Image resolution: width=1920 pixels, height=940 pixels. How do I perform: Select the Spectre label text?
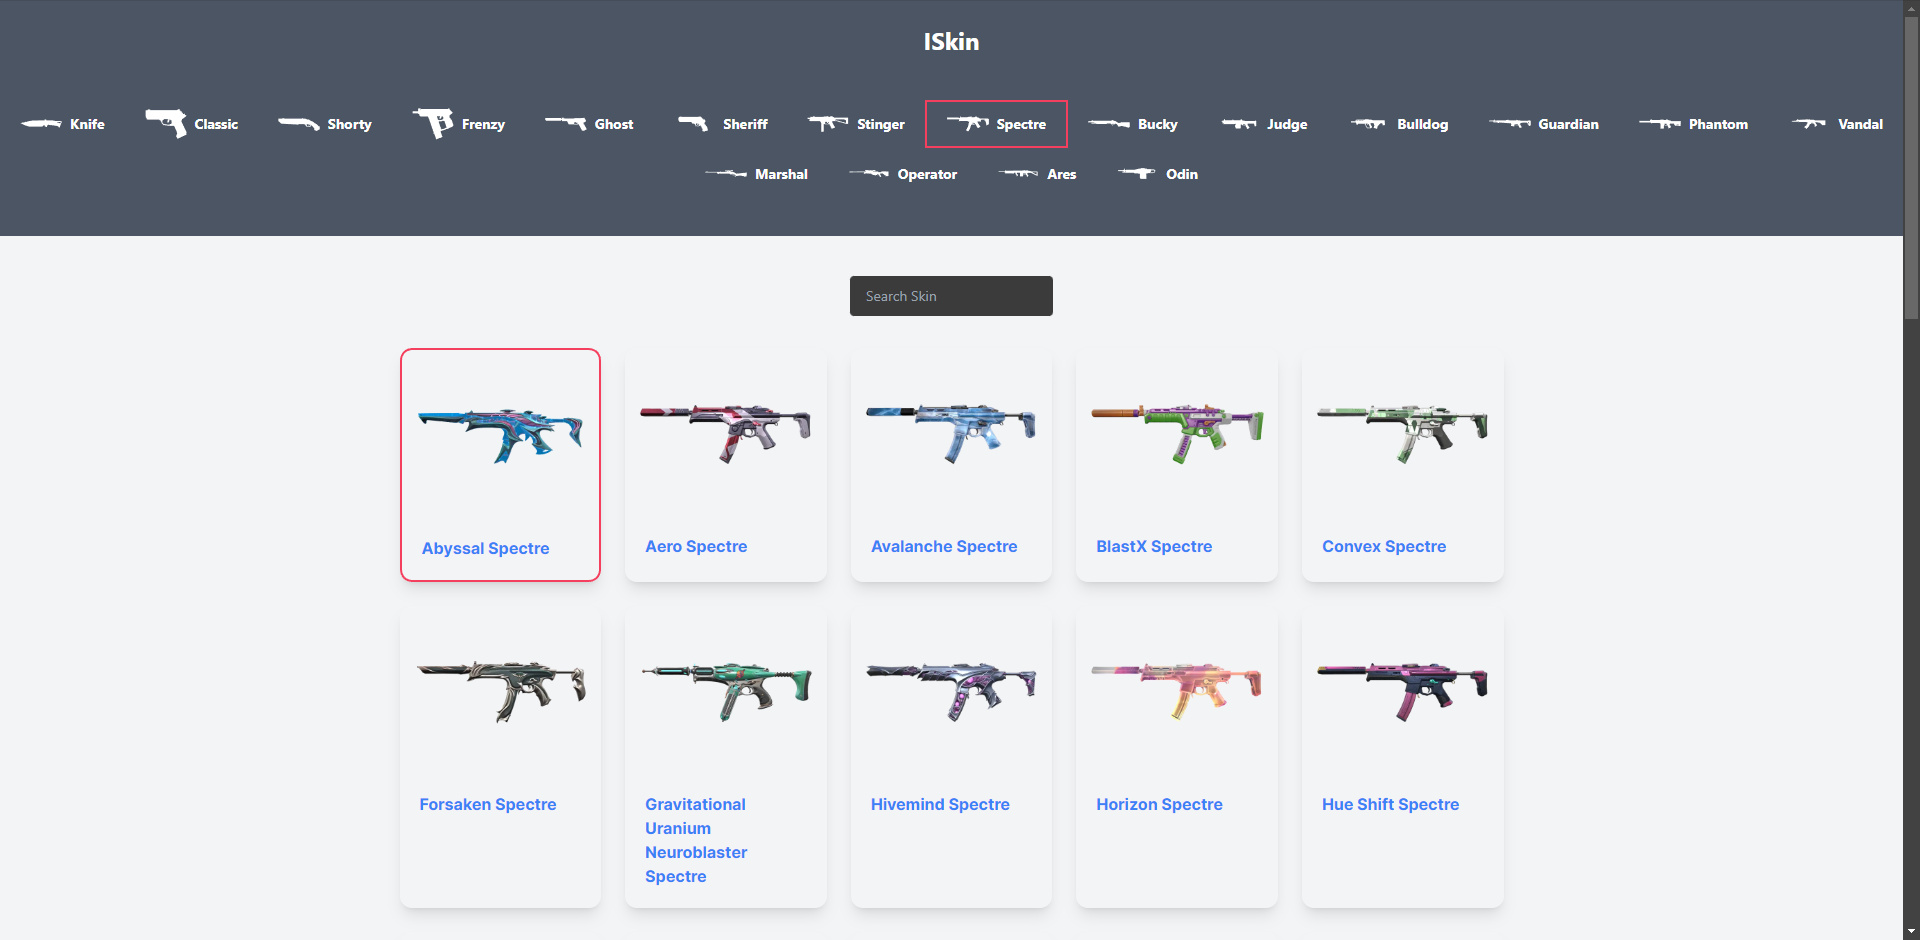tap(1021, 124)
